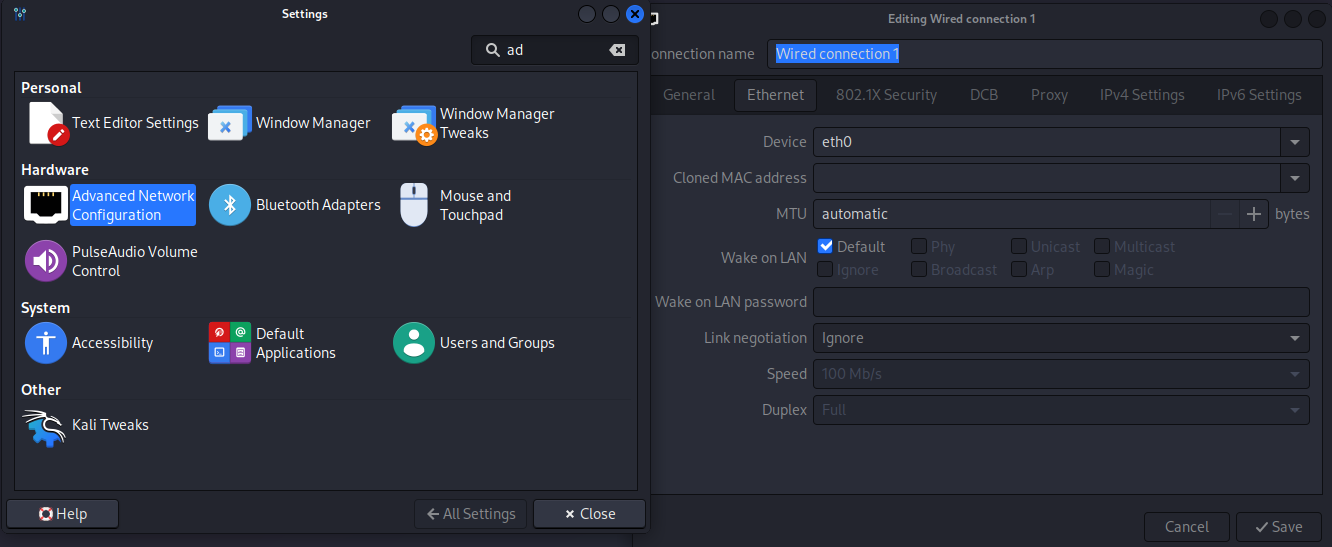This screenshot has width=1332, height=547.
Task: Click the PulseAudio Volume Control label
Action: pos(135,261)
